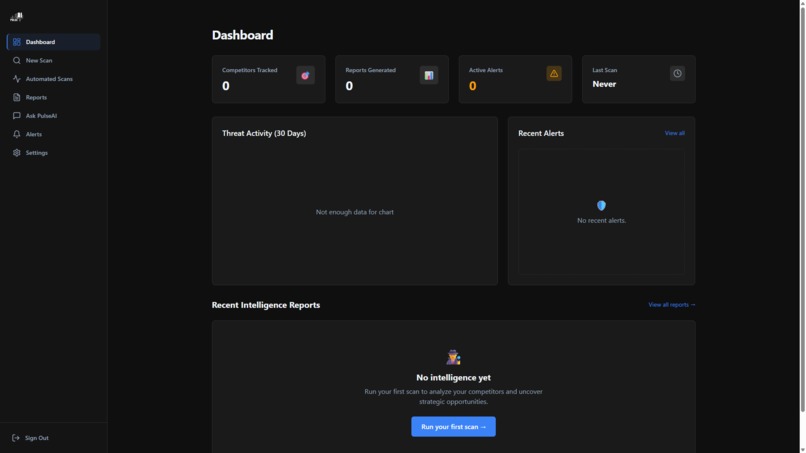The height and width of the screenshot is (453, 806).
Task: Click Run your first scan button
Action: (x=453, y=427)
